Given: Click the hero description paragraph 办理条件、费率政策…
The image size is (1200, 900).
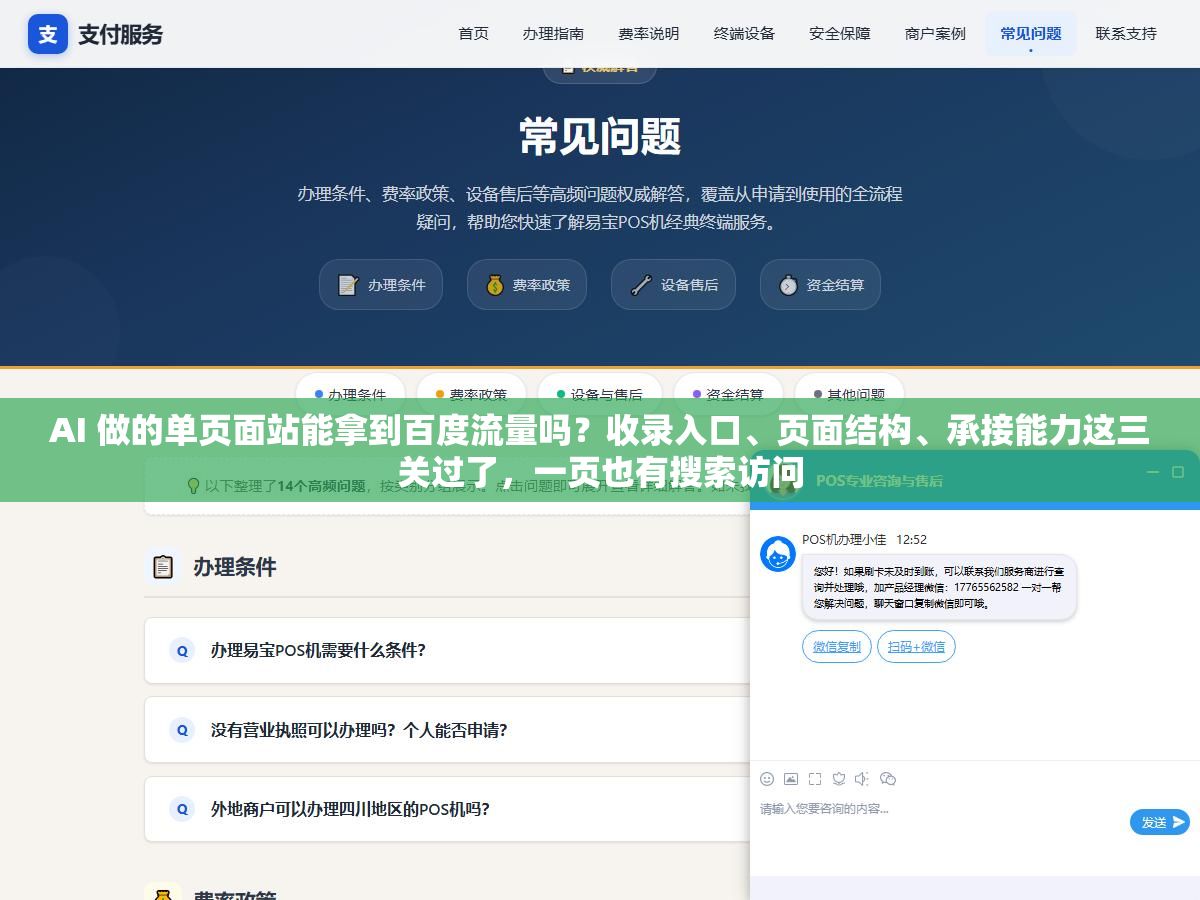Looking at the screenshot, I should pyautogui.click(x=600, y=208).
